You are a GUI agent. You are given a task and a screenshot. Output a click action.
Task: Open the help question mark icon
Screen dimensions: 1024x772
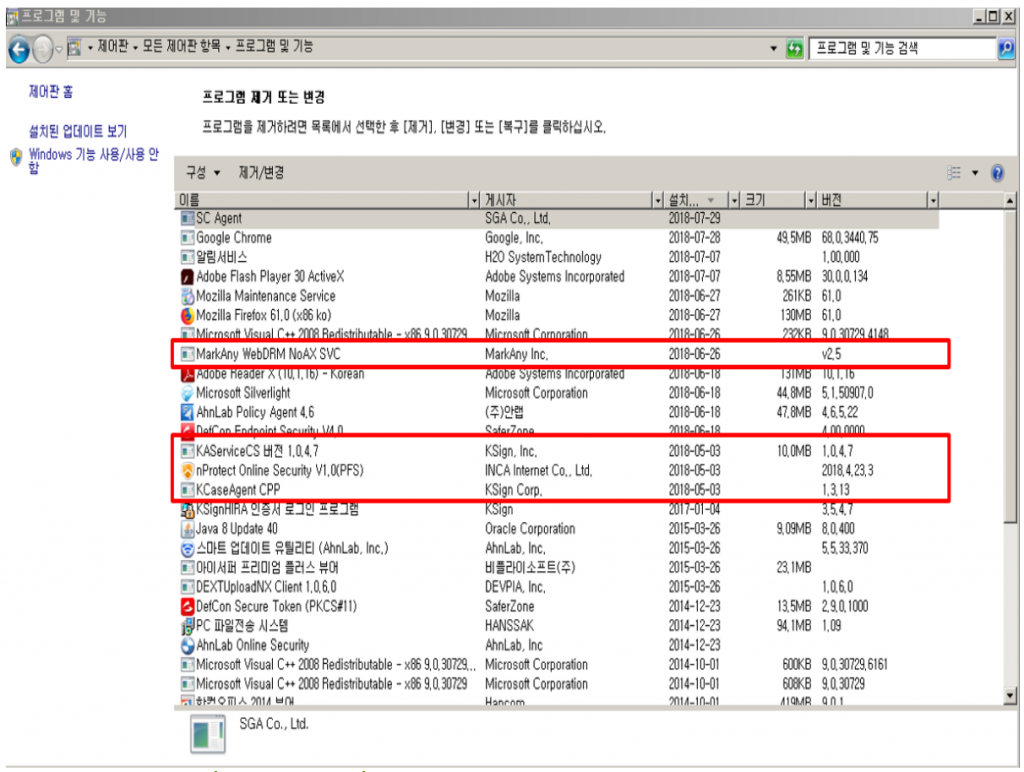(x=997, y=173)
